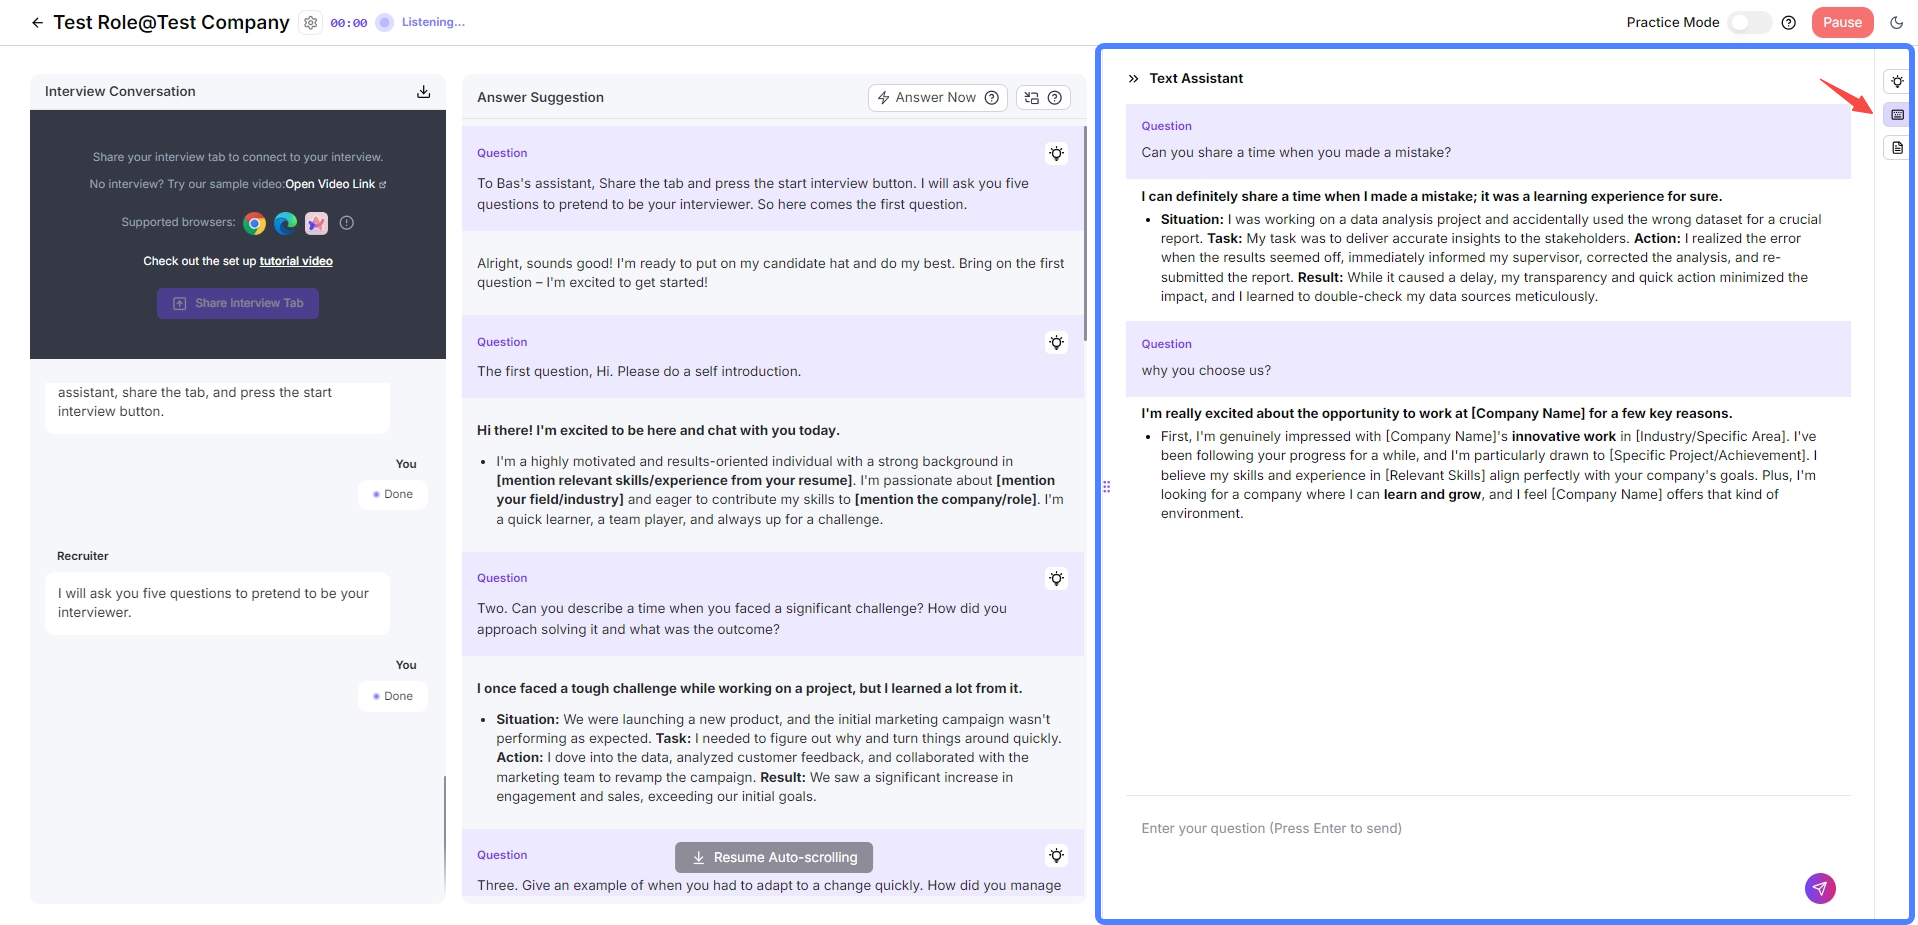Click Share Interview Tab button
This screenshot has height=925, width=1918.
pyautogui.click(x=238, y=303)
